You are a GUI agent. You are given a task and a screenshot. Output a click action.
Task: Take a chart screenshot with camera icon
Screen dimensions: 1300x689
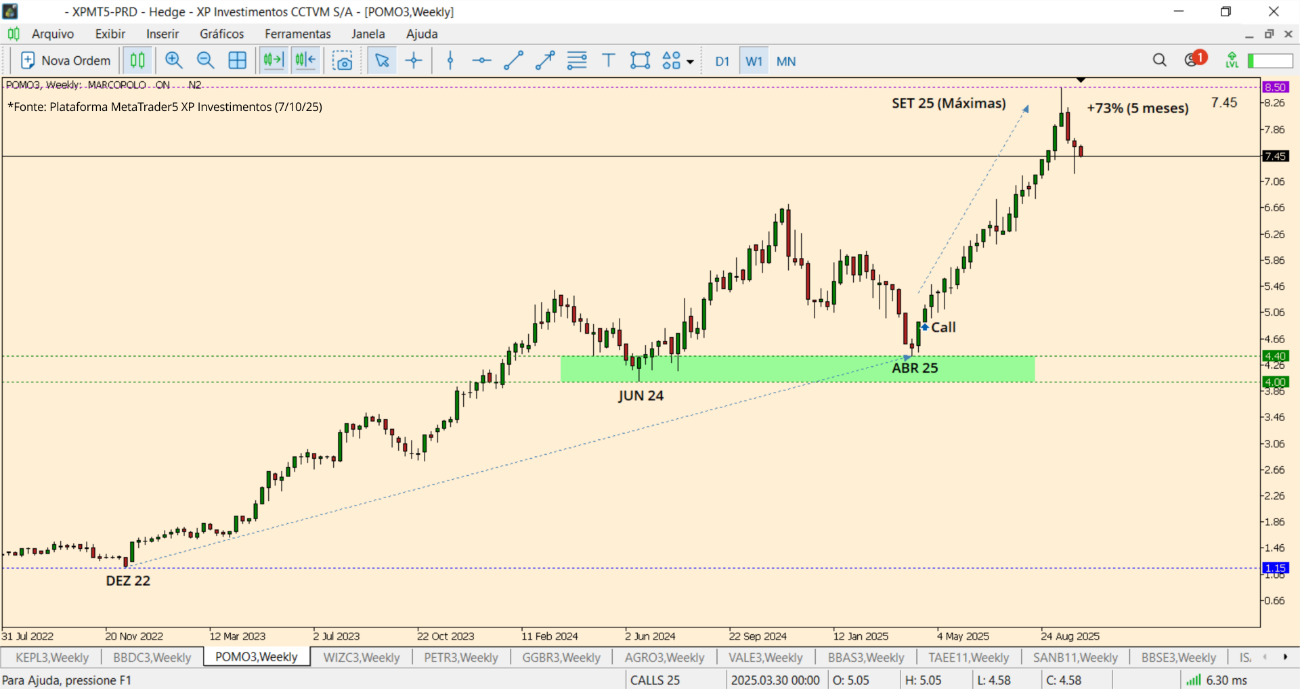(x=343, y=61)
